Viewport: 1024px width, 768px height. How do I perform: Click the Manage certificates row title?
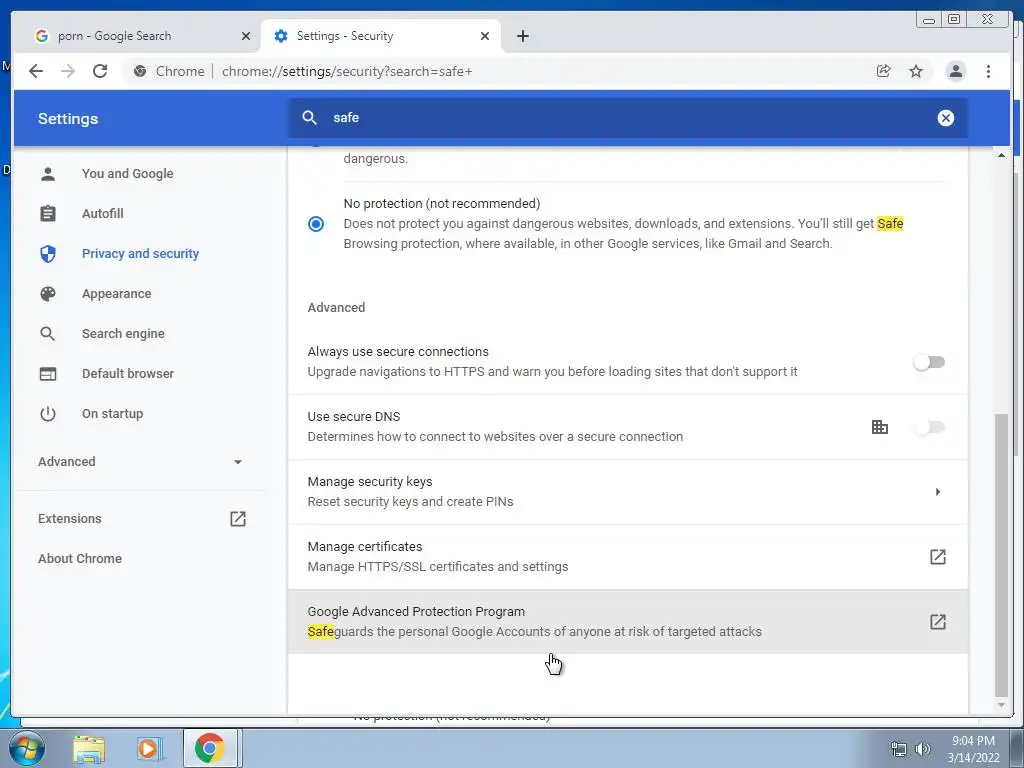364,547
